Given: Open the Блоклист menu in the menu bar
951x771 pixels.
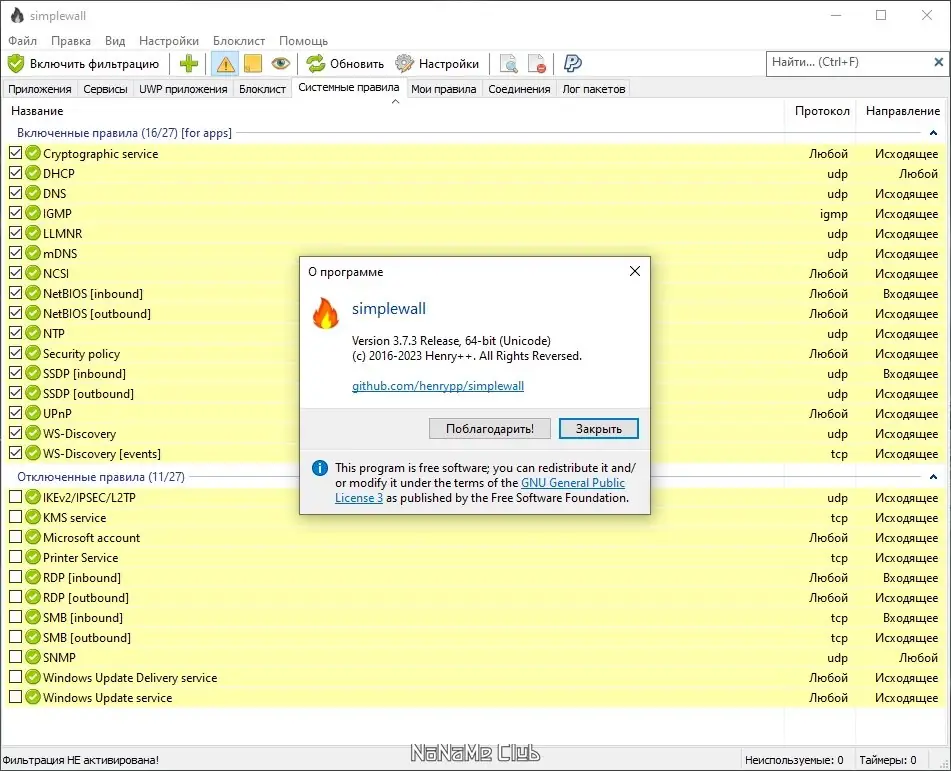Looking at the screenshot, I should [x=239, y=41].
